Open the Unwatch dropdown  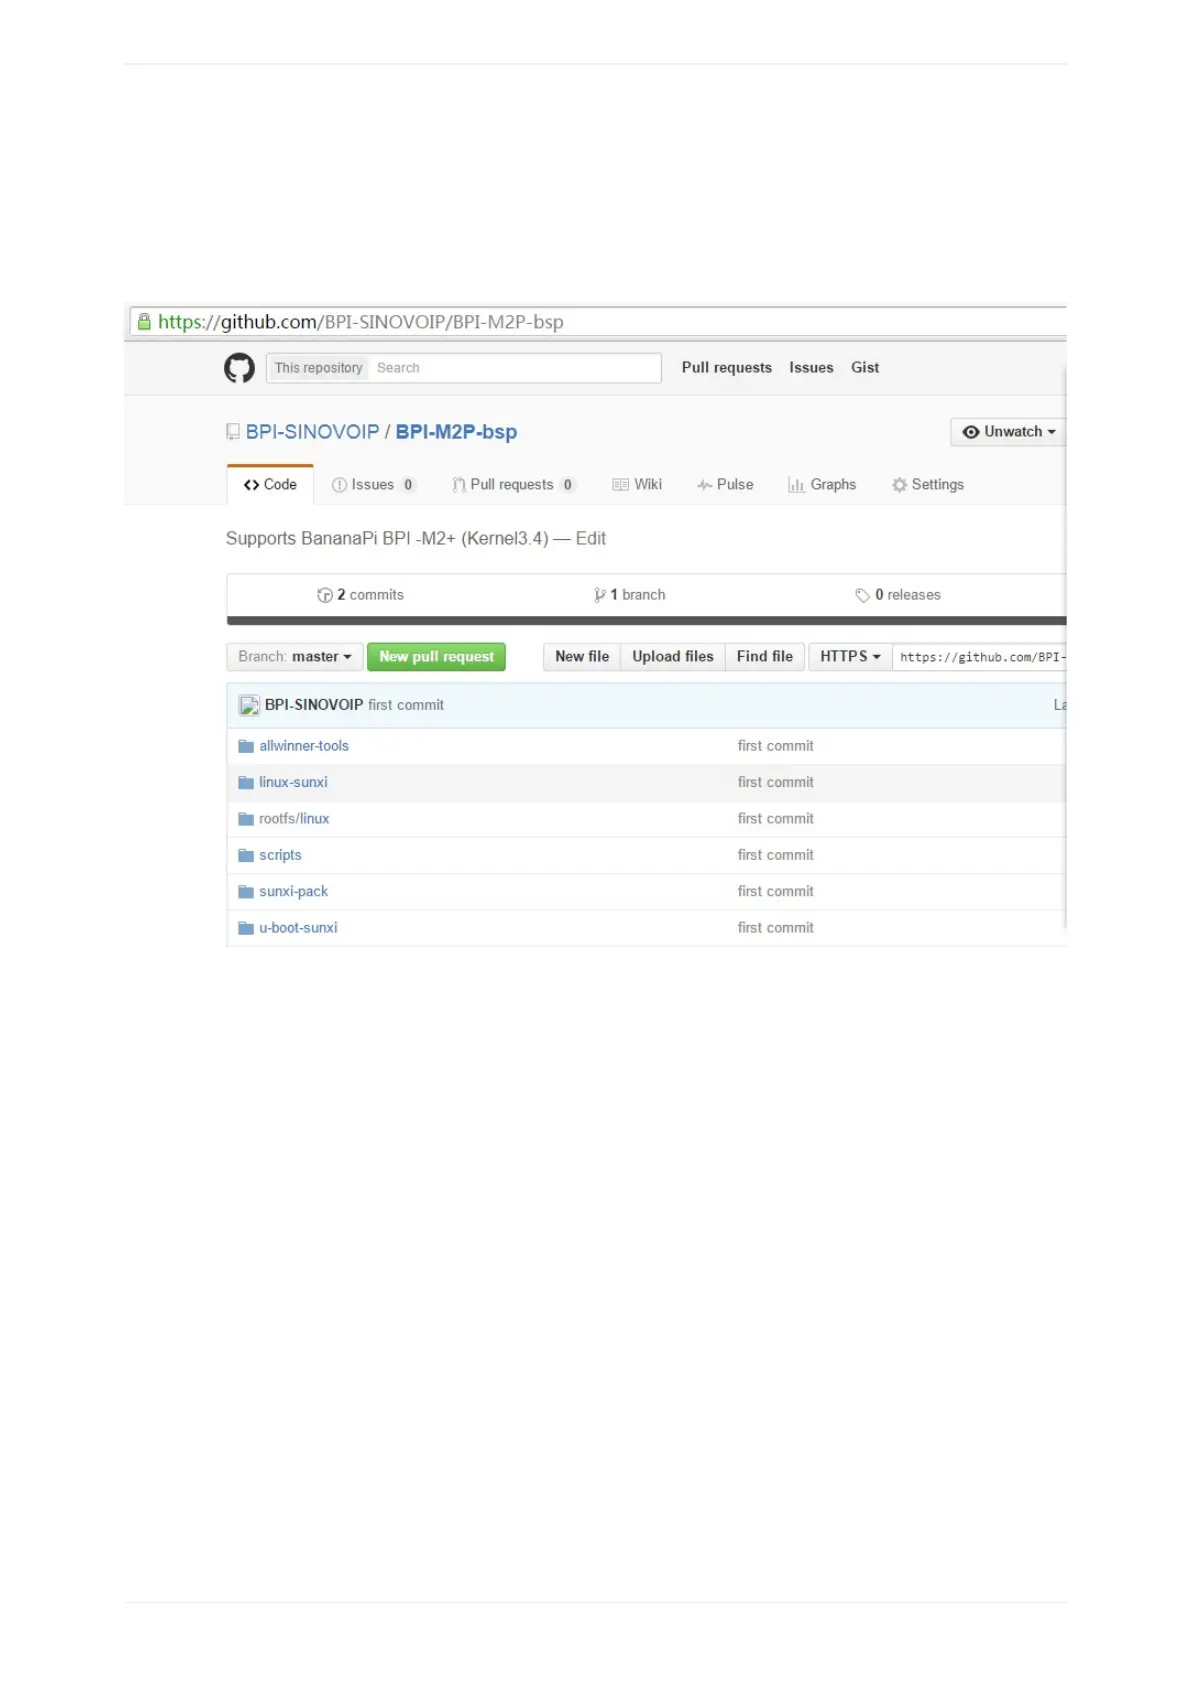click(1008, 432)
